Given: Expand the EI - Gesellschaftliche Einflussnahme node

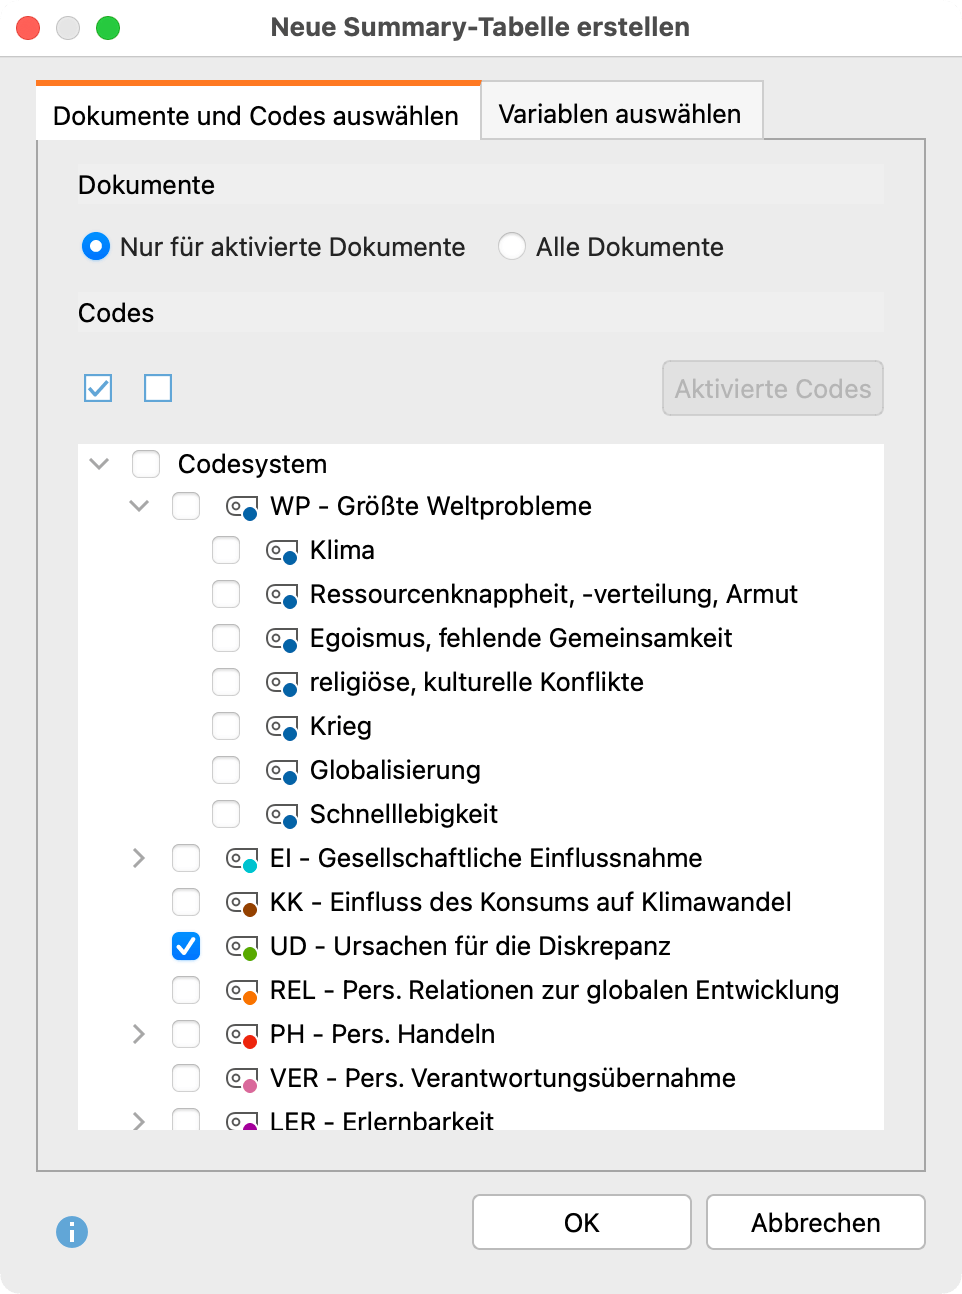Looking at the screenshot, I should click(x=139, y=858).
